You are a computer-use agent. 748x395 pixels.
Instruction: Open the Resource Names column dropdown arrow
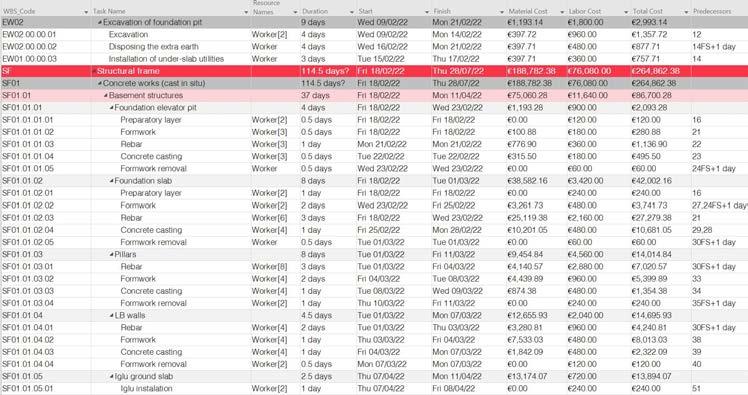click(296, 12)
